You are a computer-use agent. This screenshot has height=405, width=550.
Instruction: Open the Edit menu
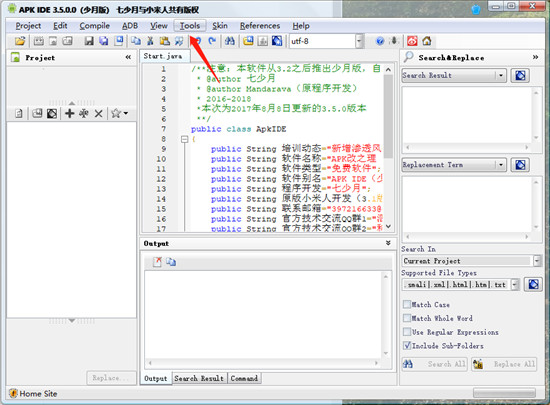point(60,26)
